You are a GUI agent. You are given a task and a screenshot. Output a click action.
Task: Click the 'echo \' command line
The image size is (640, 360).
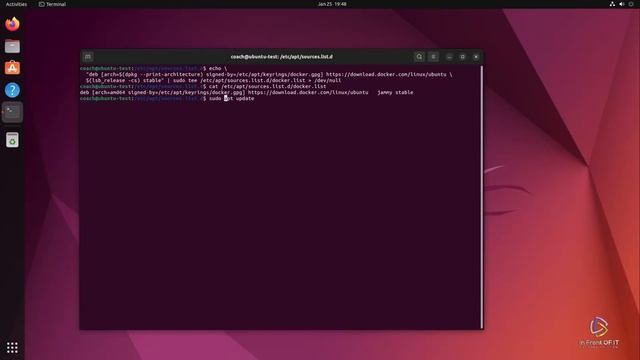point(218,69)
